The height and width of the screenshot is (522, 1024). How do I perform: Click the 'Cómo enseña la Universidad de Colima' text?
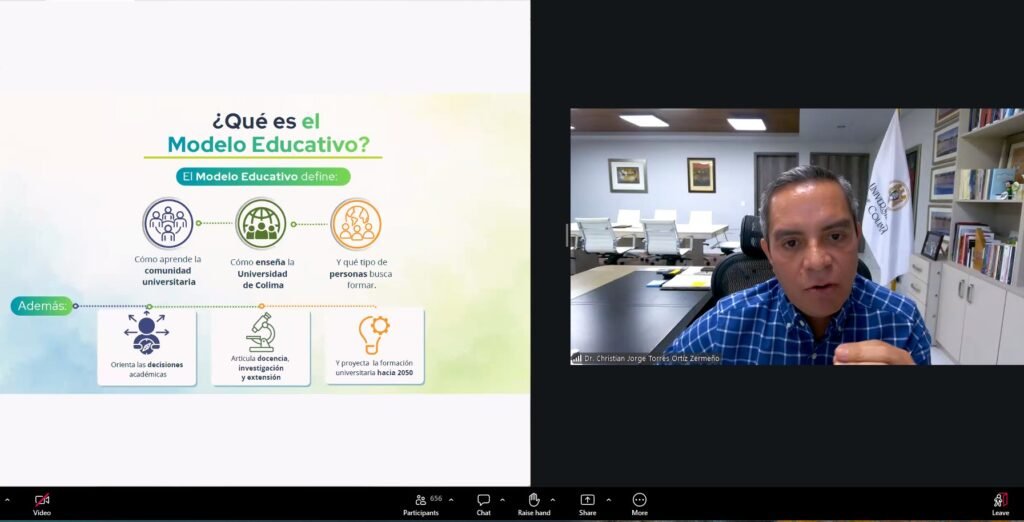(x=262, y=273)
